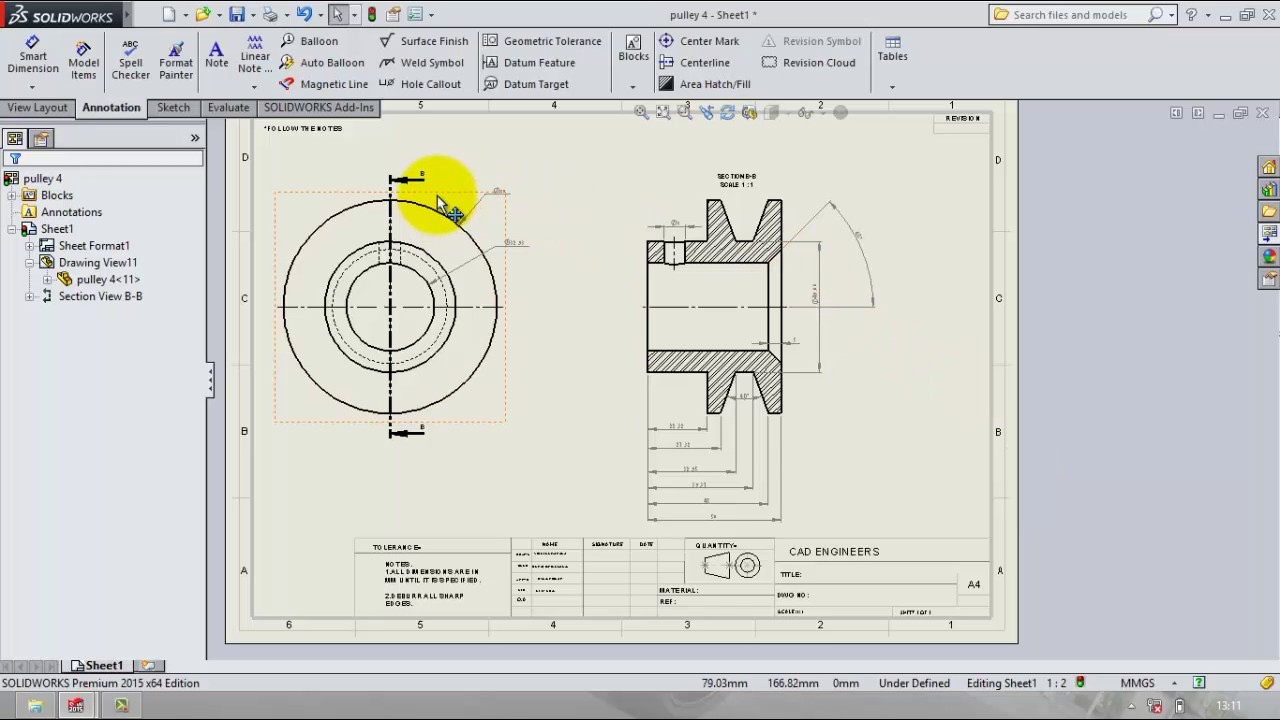Create a new document
Image resolution: width=1280 pixels, height=720 pixels.
169,14
